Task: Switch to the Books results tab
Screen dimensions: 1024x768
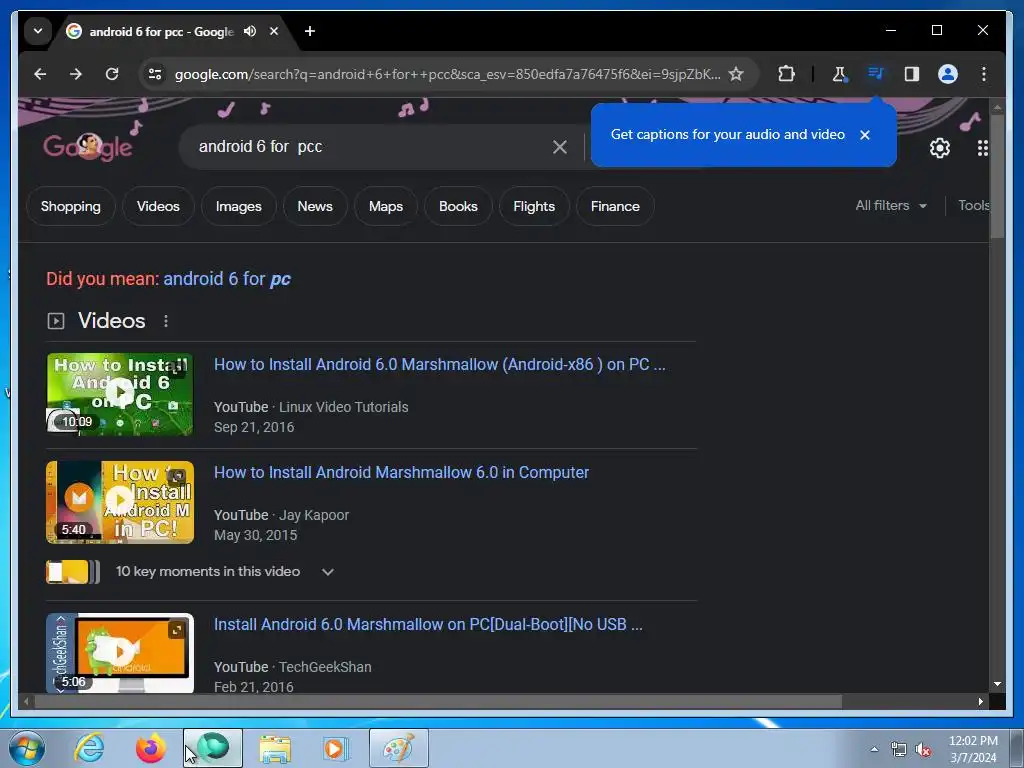Action: click(458, 206)
